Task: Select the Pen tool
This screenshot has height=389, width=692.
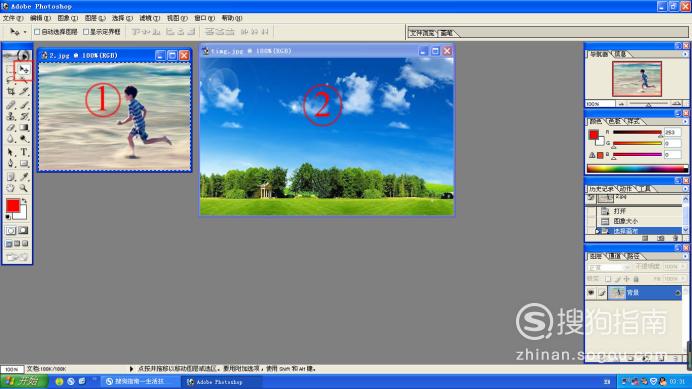Action: tap(11, 164)
